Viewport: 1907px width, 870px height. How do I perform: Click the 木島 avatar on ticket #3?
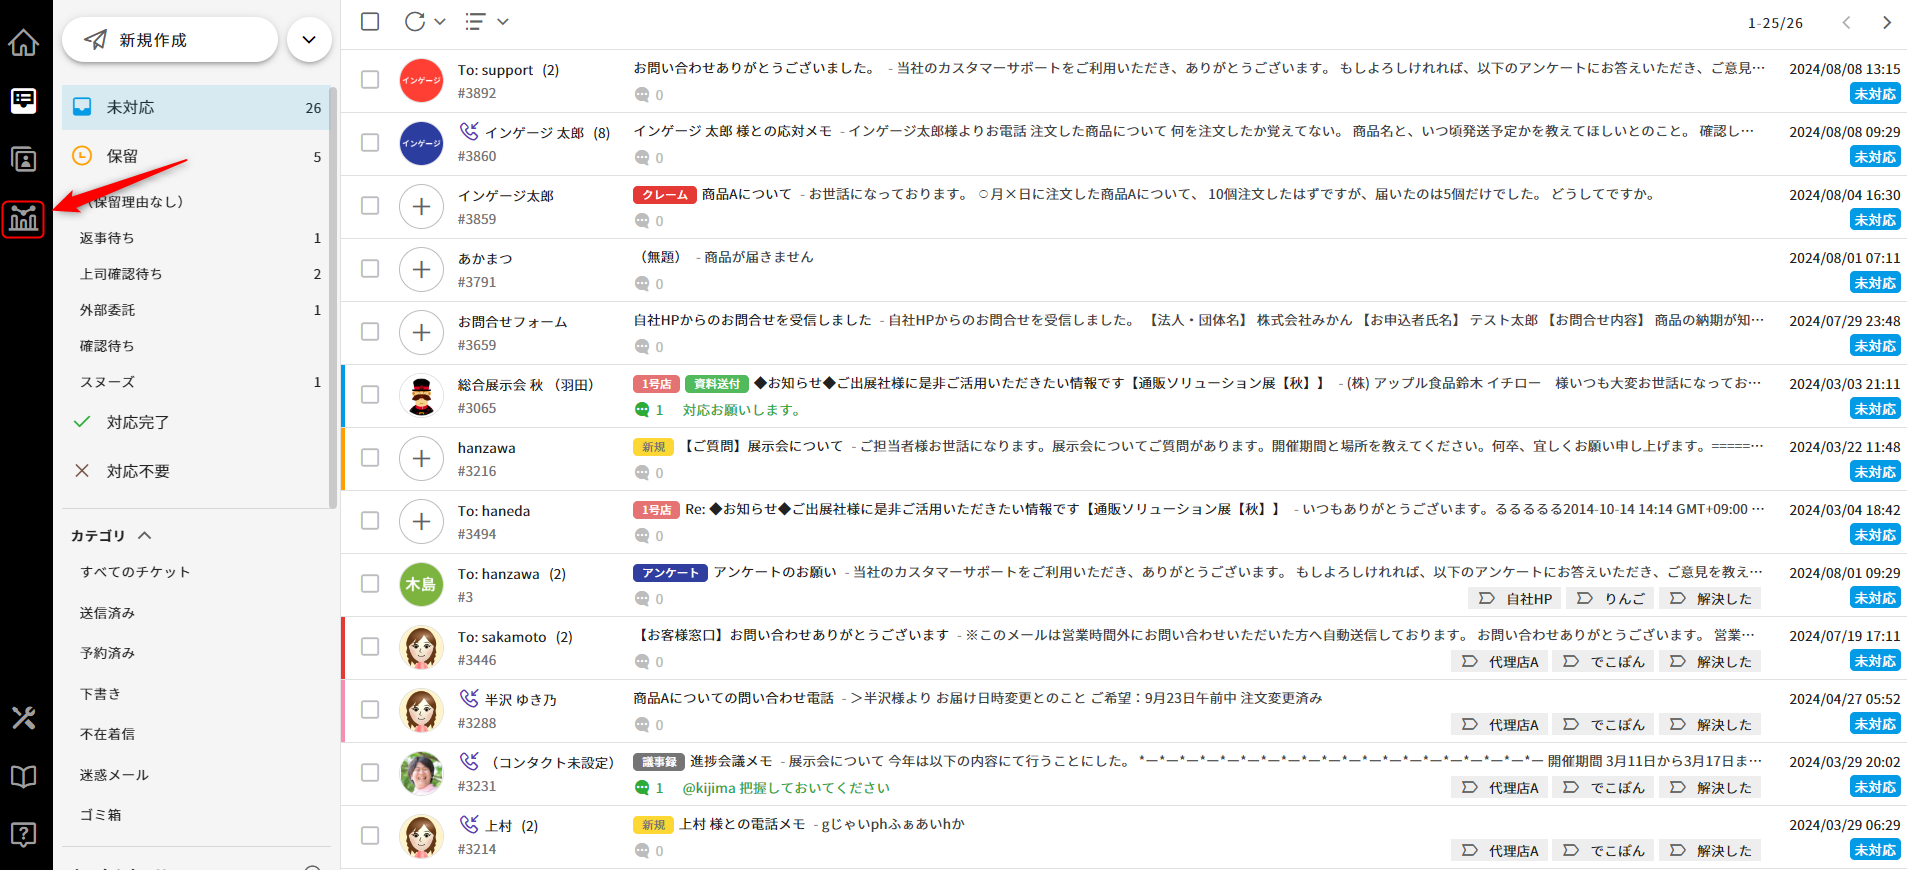[421, 584]
